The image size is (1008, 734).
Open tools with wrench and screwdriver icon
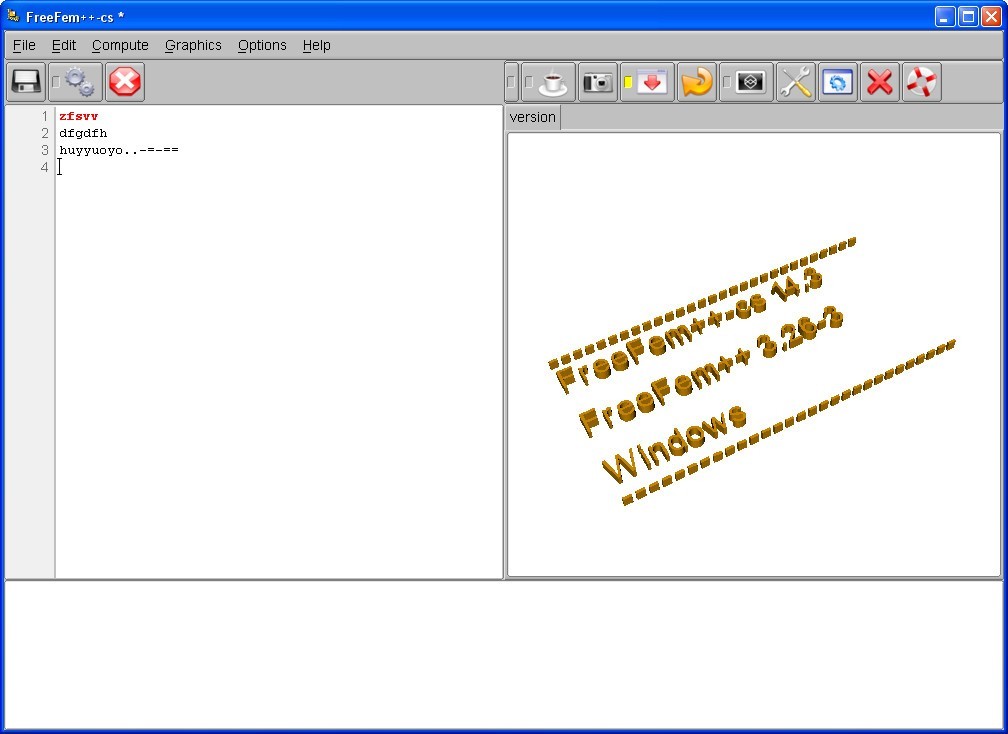pyautogui.click(x=796, y=82)
